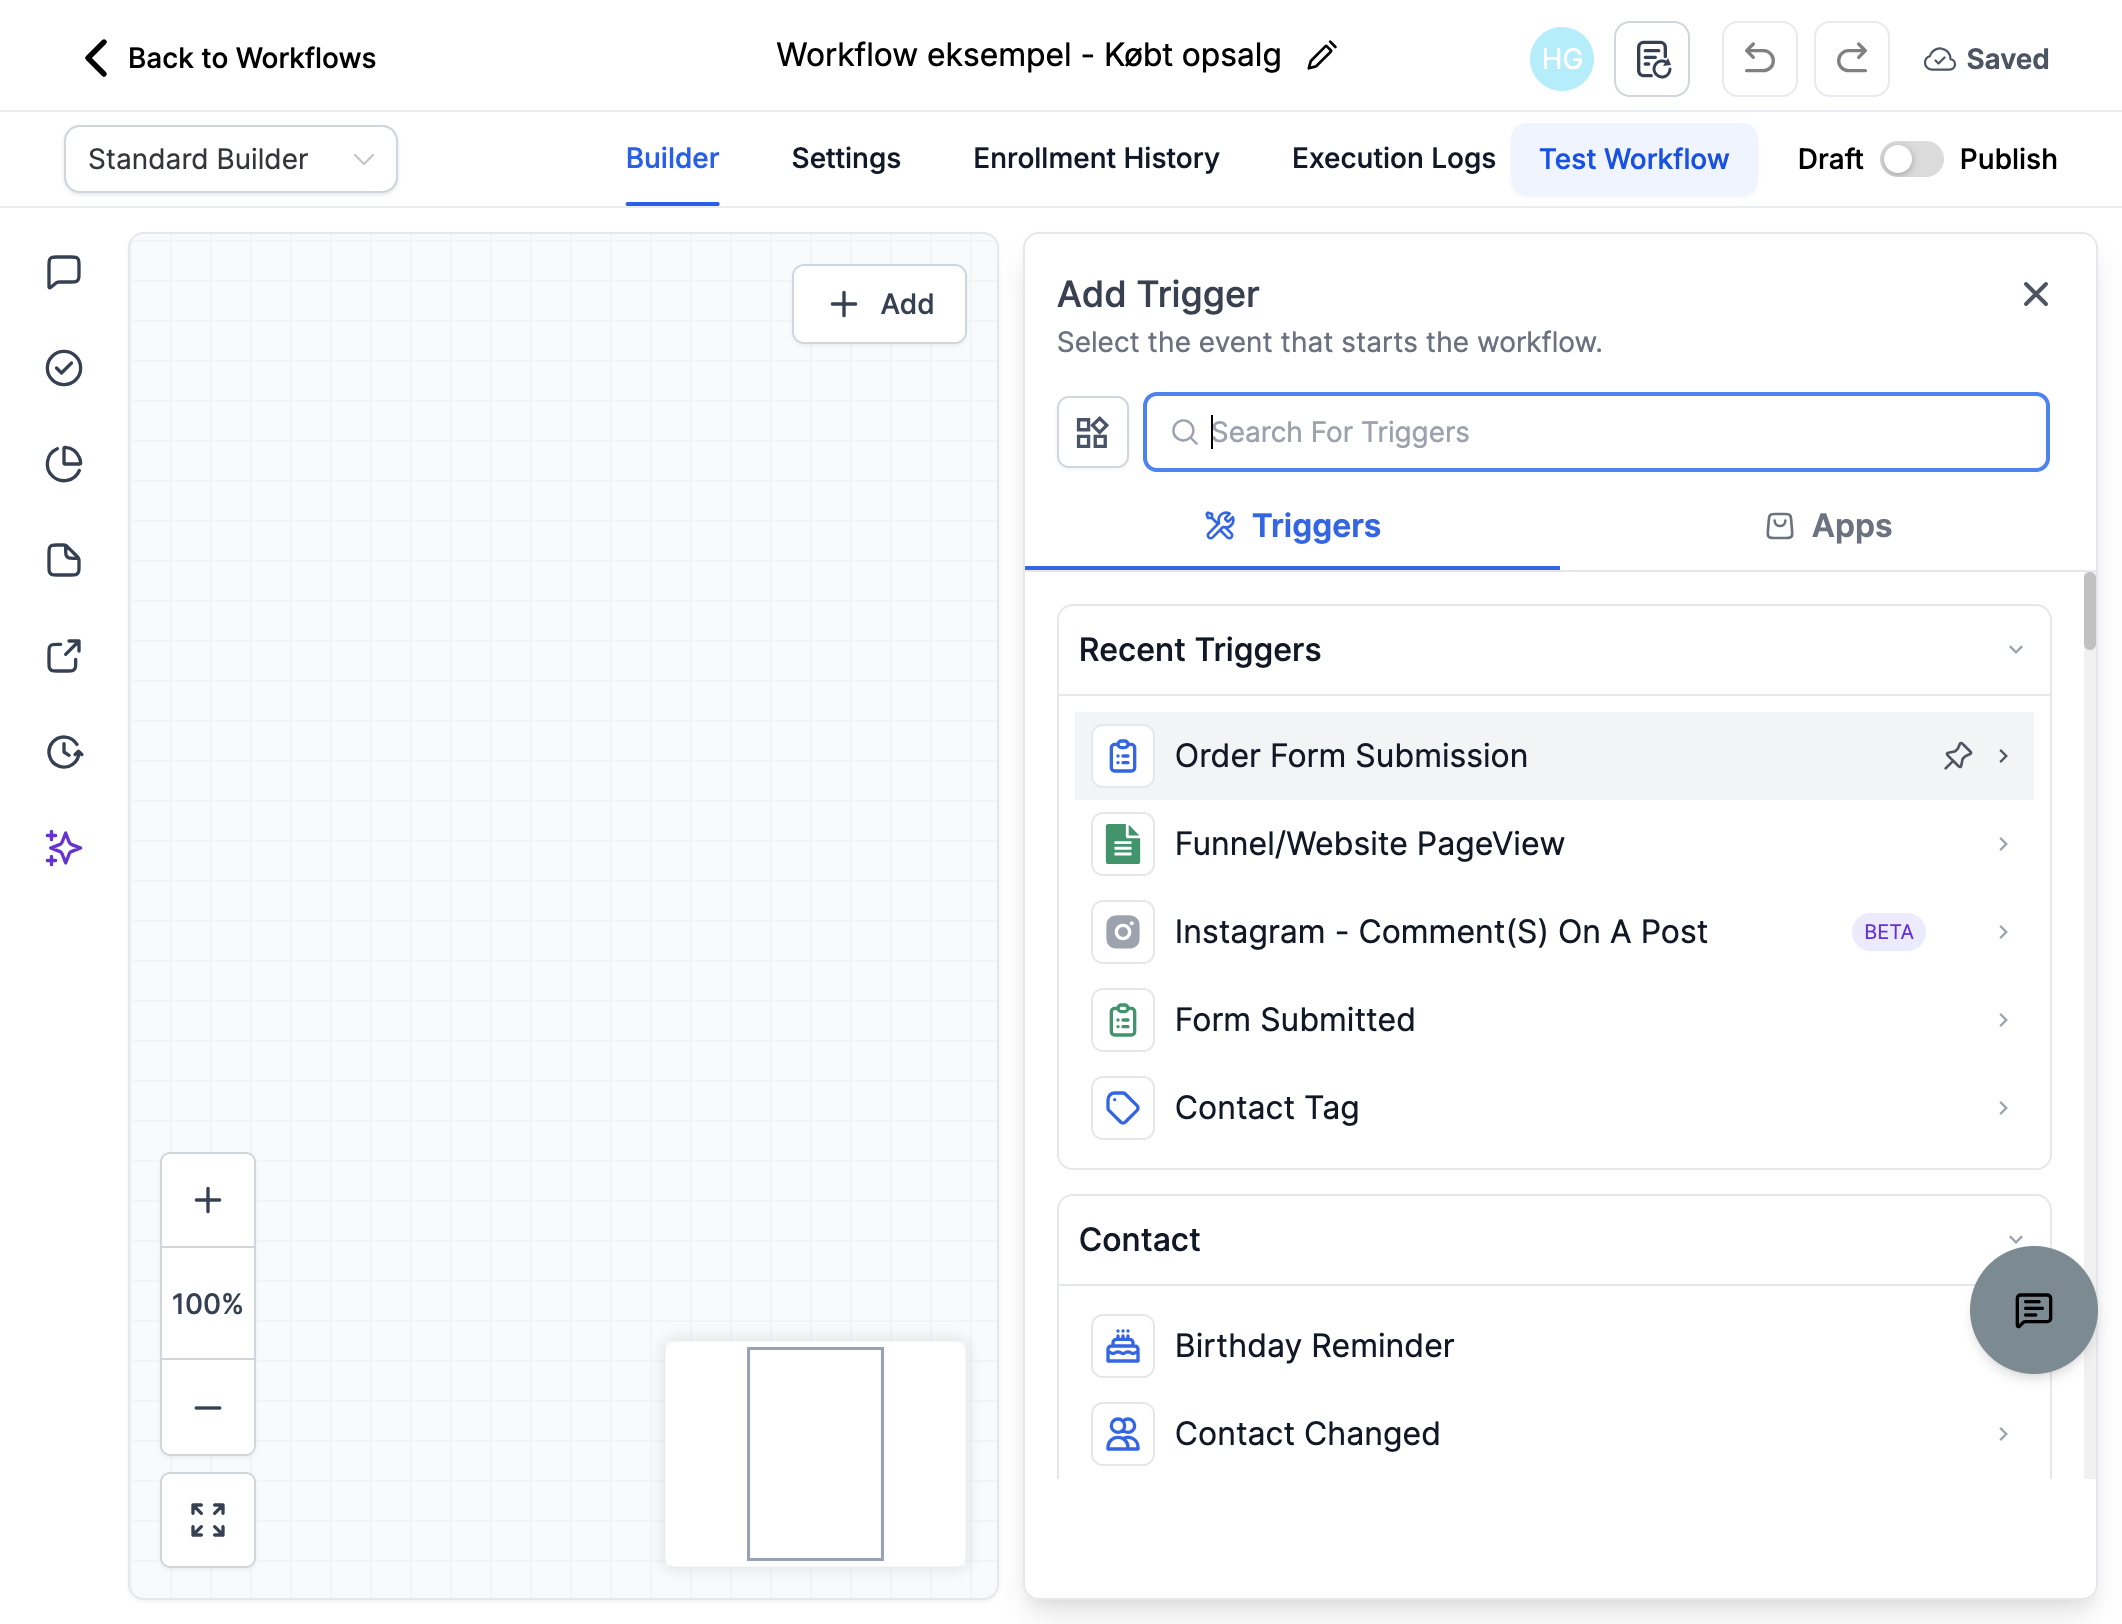2122x1624 pixels.
Task: Close the Add Trigger panel
Action: pos(2035,294)
